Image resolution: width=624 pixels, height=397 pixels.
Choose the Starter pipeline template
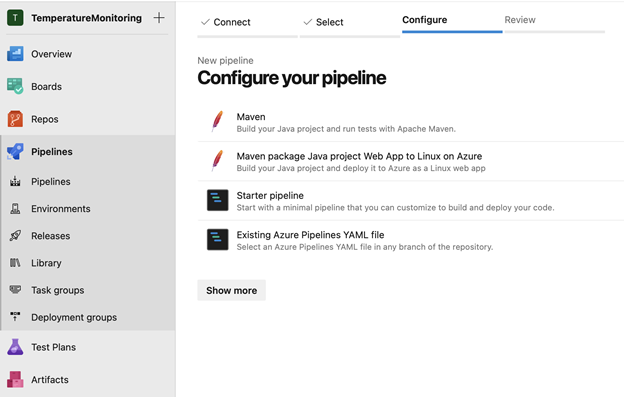411,201
